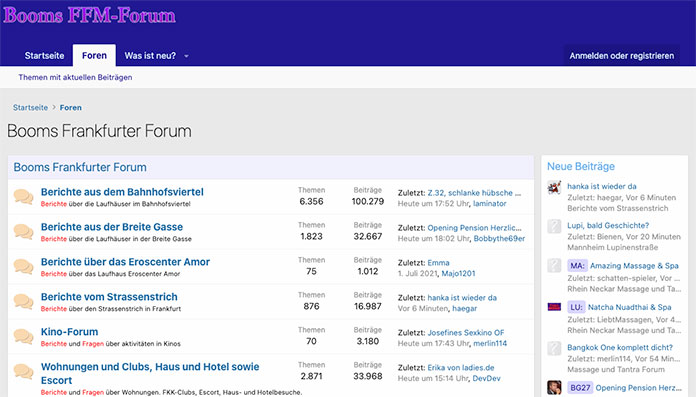Open latest thread Josefines Sexkino OF
The height and width of the screenshot is (397, 696).
(x=466, y=333)
